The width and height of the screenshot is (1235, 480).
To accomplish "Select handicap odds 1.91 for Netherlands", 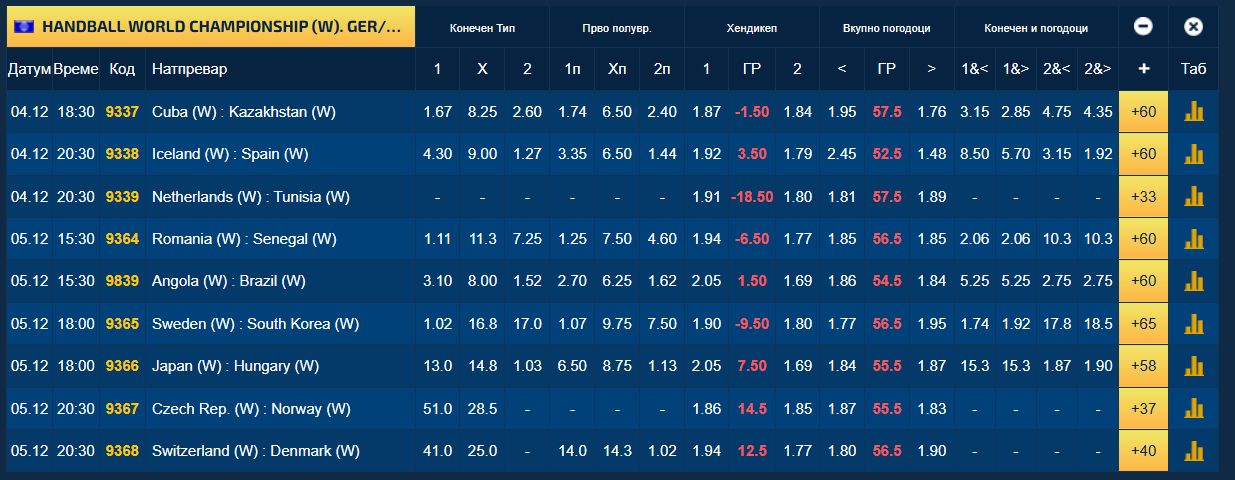I will tap(706, 197).
